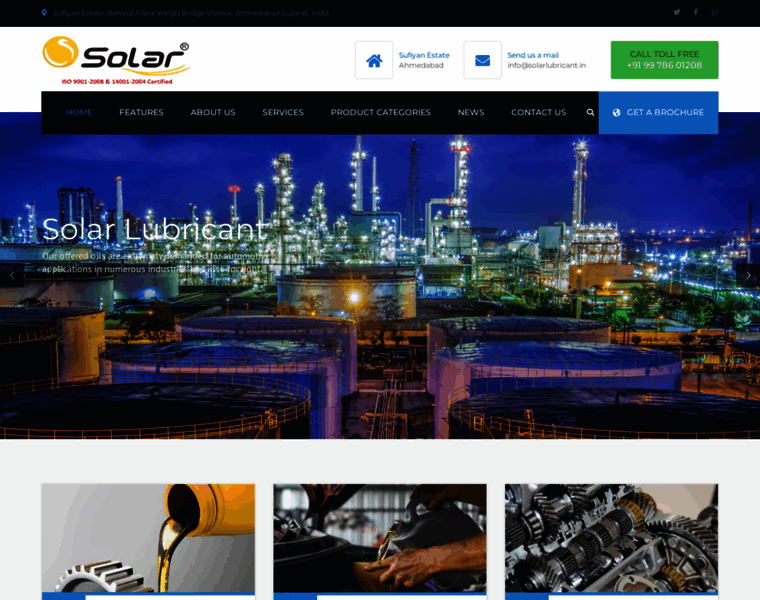
Task: Click the Send us a mail link
Action: (x=533, y=55)
